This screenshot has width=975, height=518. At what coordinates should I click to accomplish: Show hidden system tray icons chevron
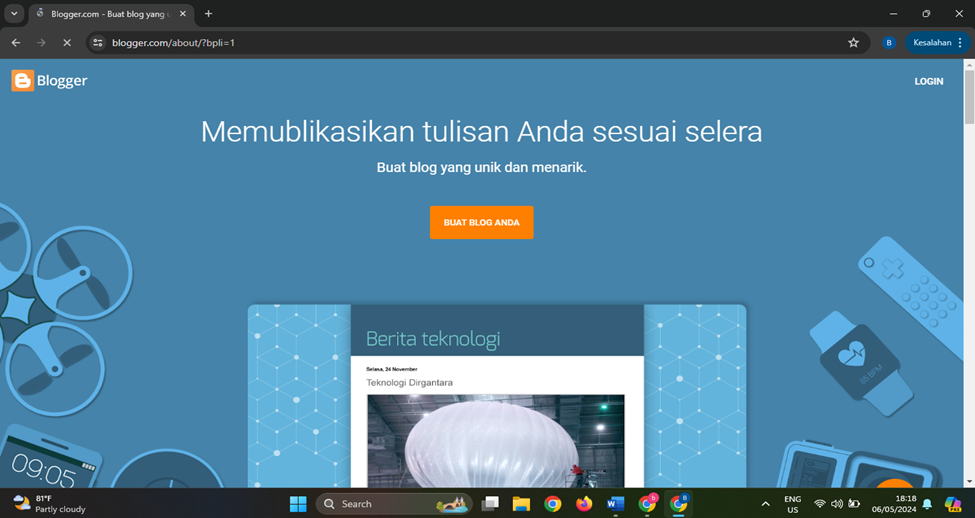[765, 504]
